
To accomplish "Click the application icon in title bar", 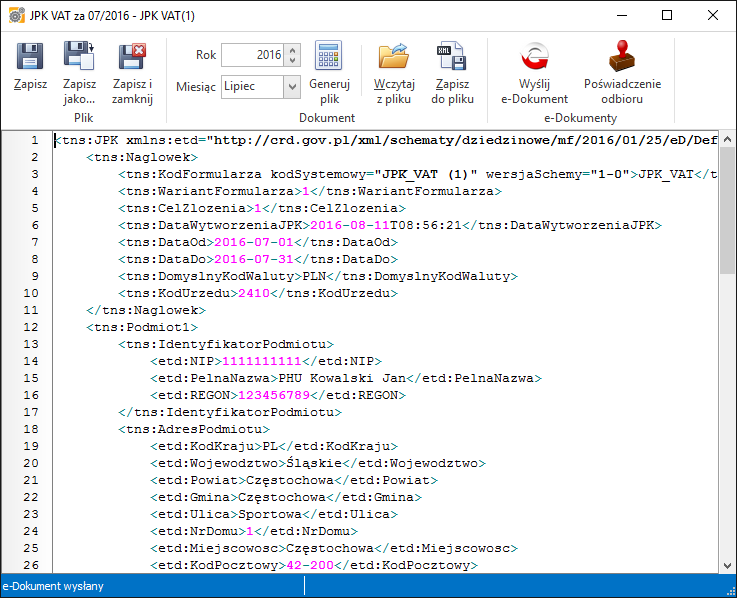I will [14, 15].
